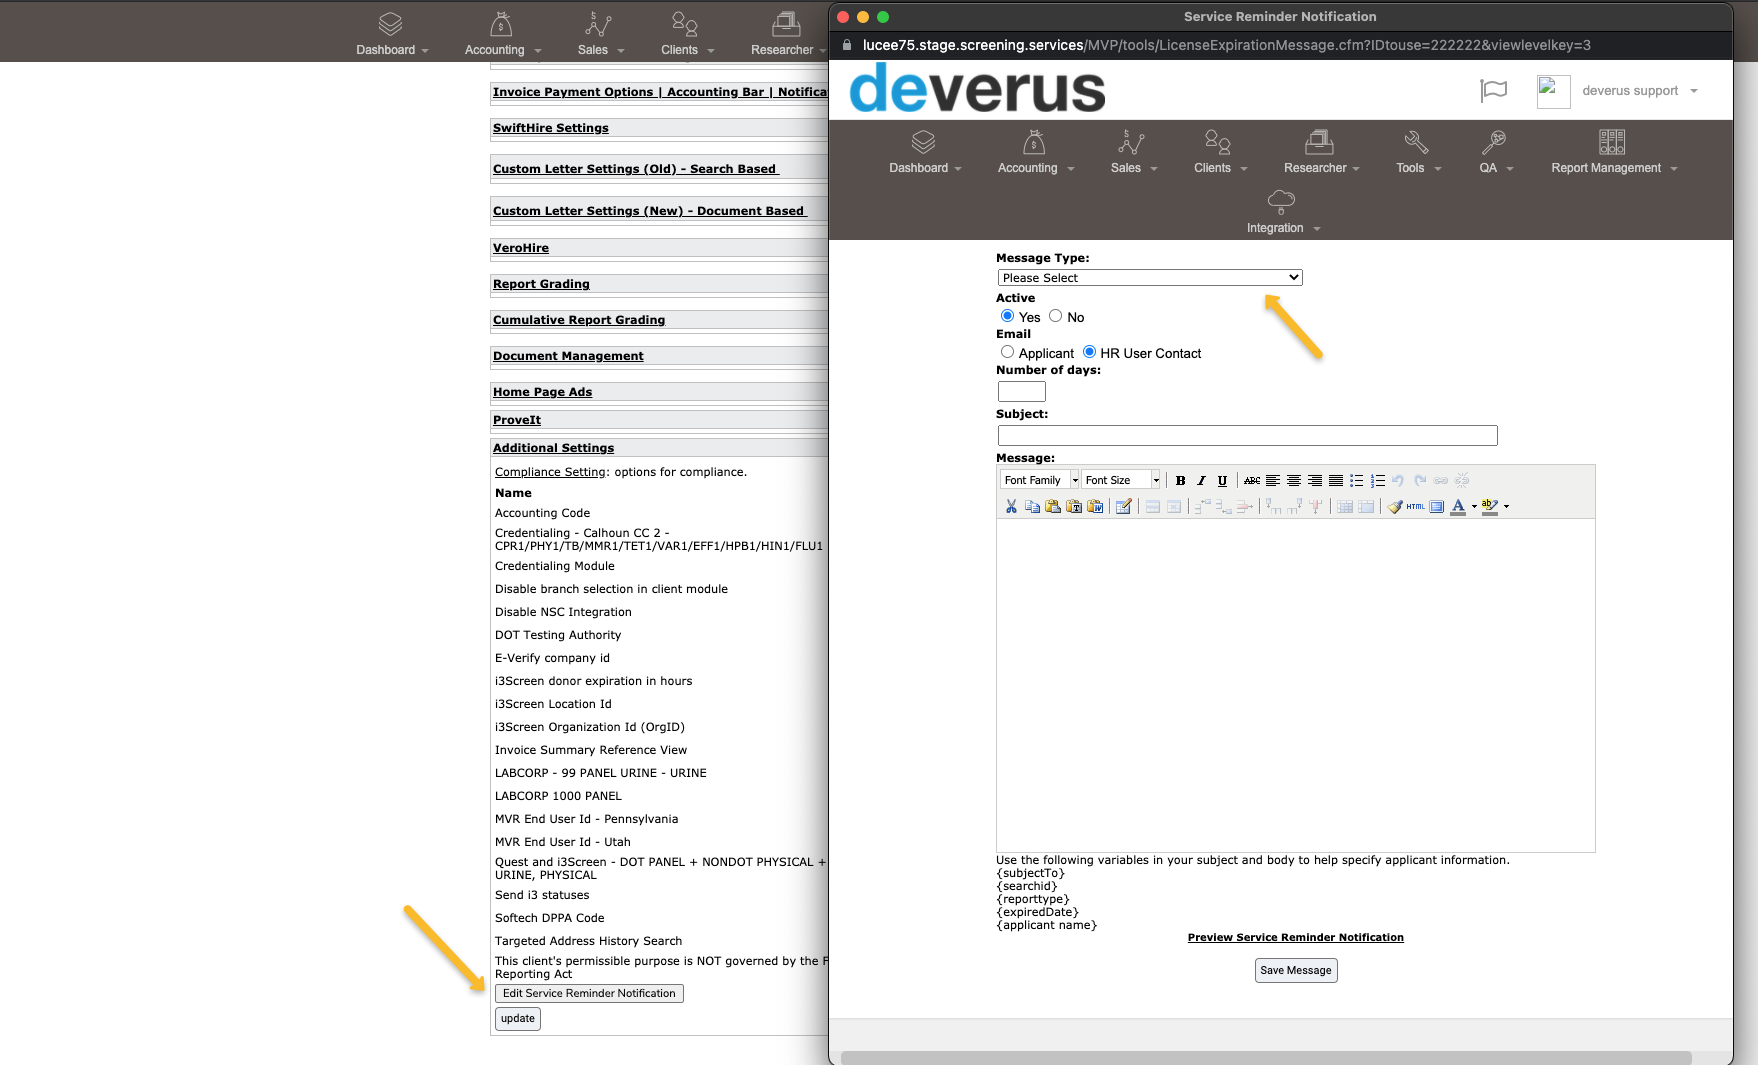The image size is (1758, 1065).
Task: Toggle editor fullscreen mode icon
Action: coord(1437,506)
